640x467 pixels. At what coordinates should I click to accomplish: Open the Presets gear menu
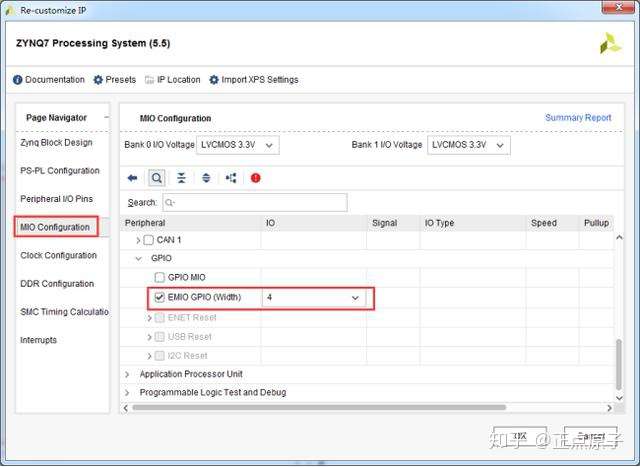pos(115,80)
